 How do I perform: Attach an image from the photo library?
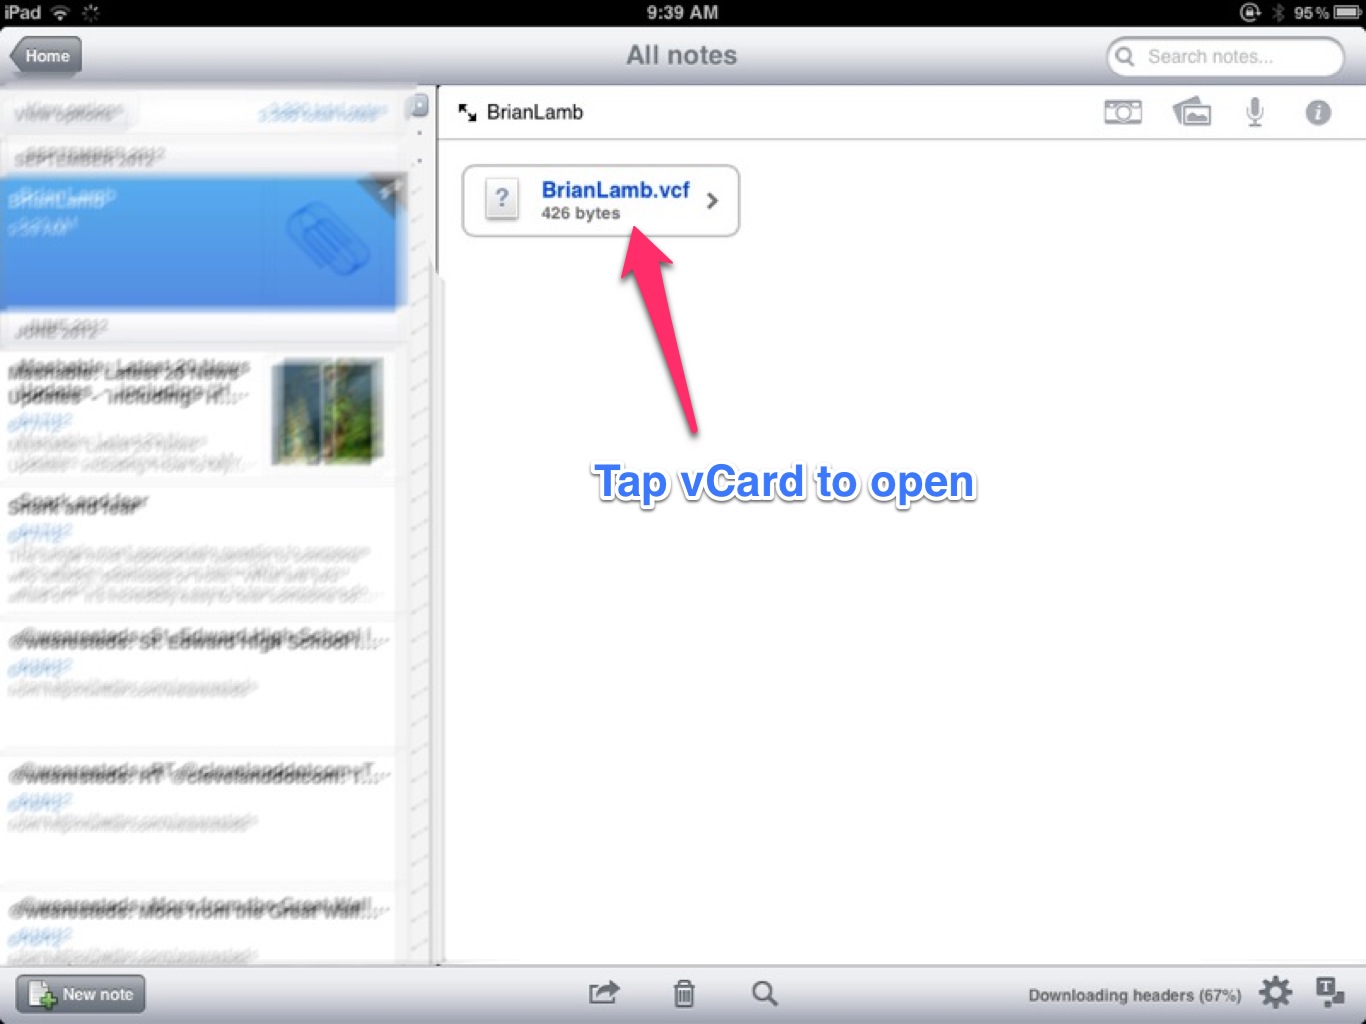click(x=1190, y=112)
